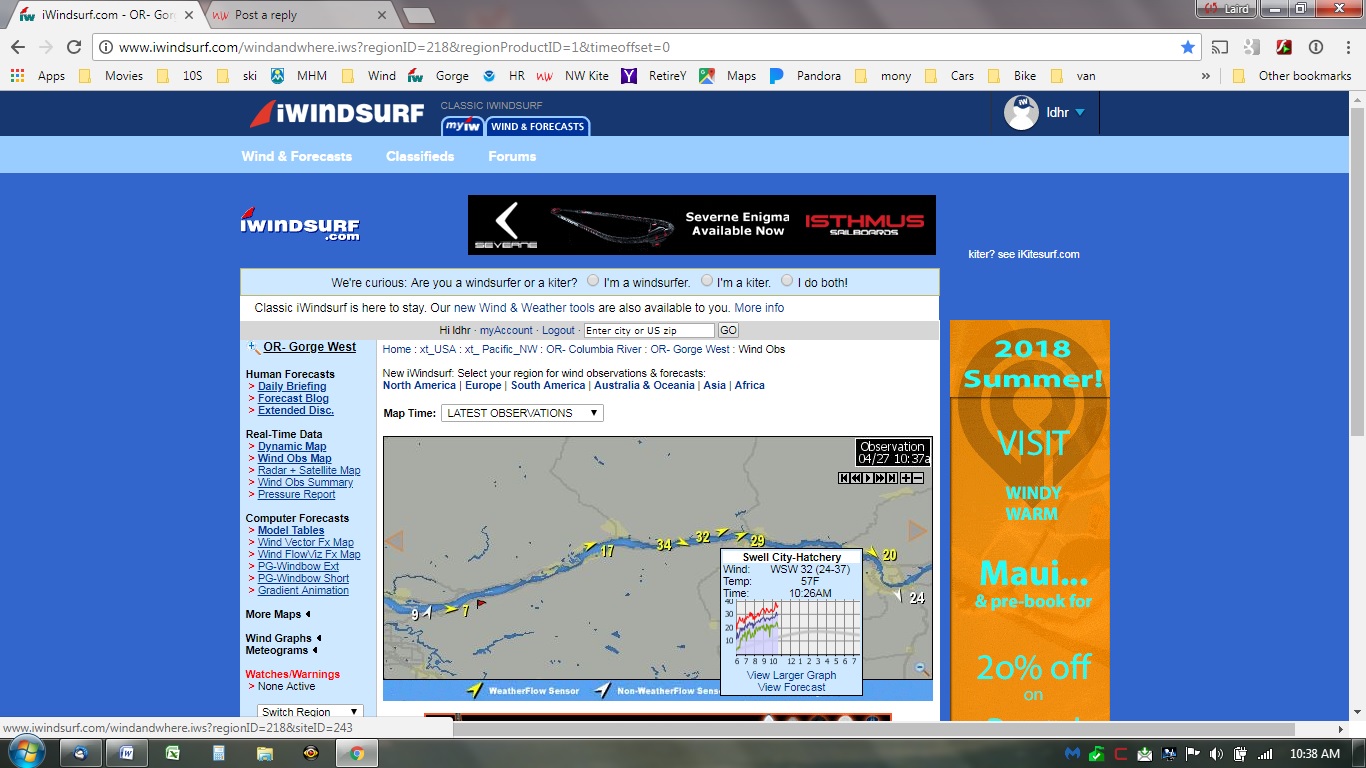
Task: Pan map east with right arrow
Action: click(918, 530)
